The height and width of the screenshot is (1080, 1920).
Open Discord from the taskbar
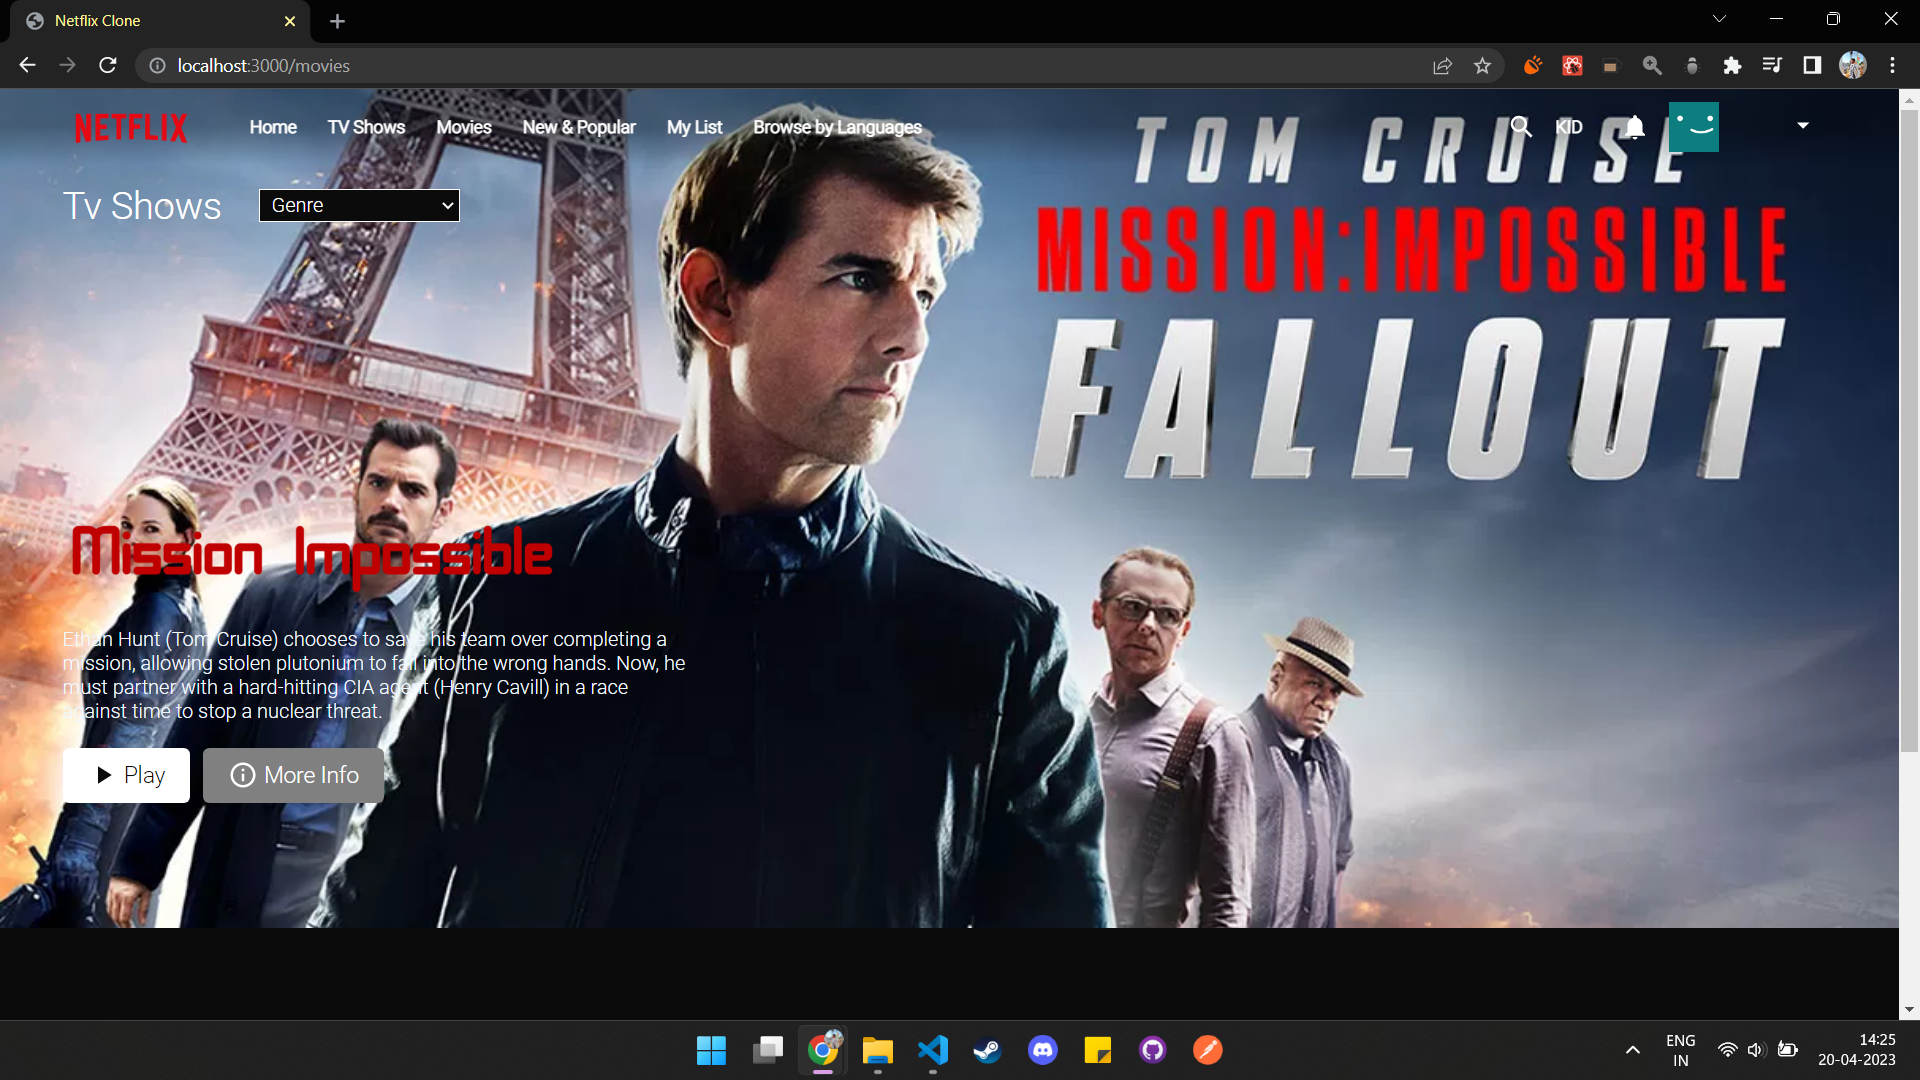1042,1050
